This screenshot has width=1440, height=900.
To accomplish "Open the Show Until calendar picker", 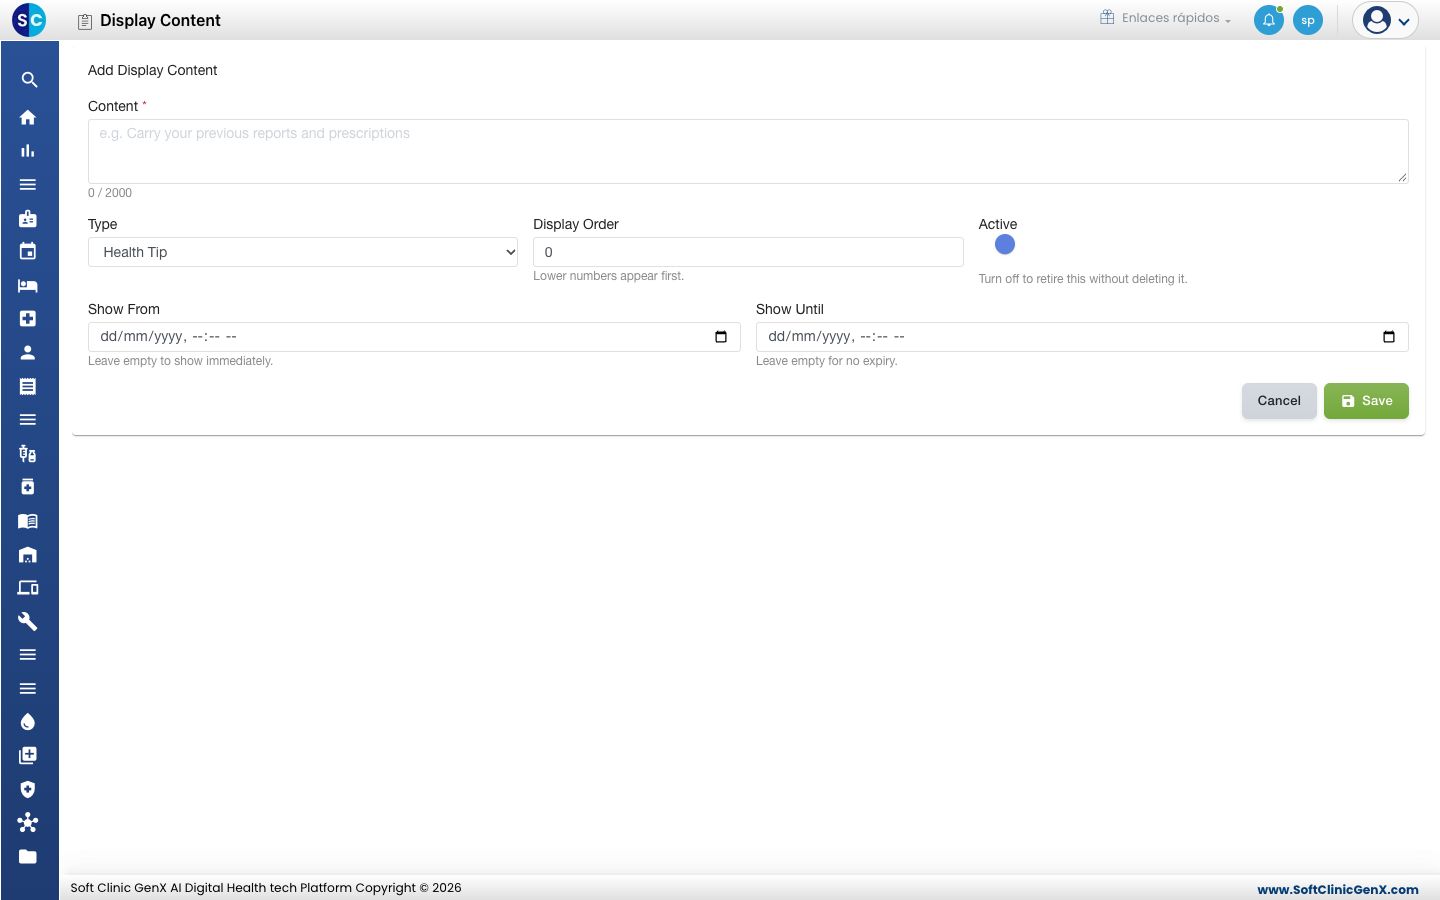I will (1389, 337).
